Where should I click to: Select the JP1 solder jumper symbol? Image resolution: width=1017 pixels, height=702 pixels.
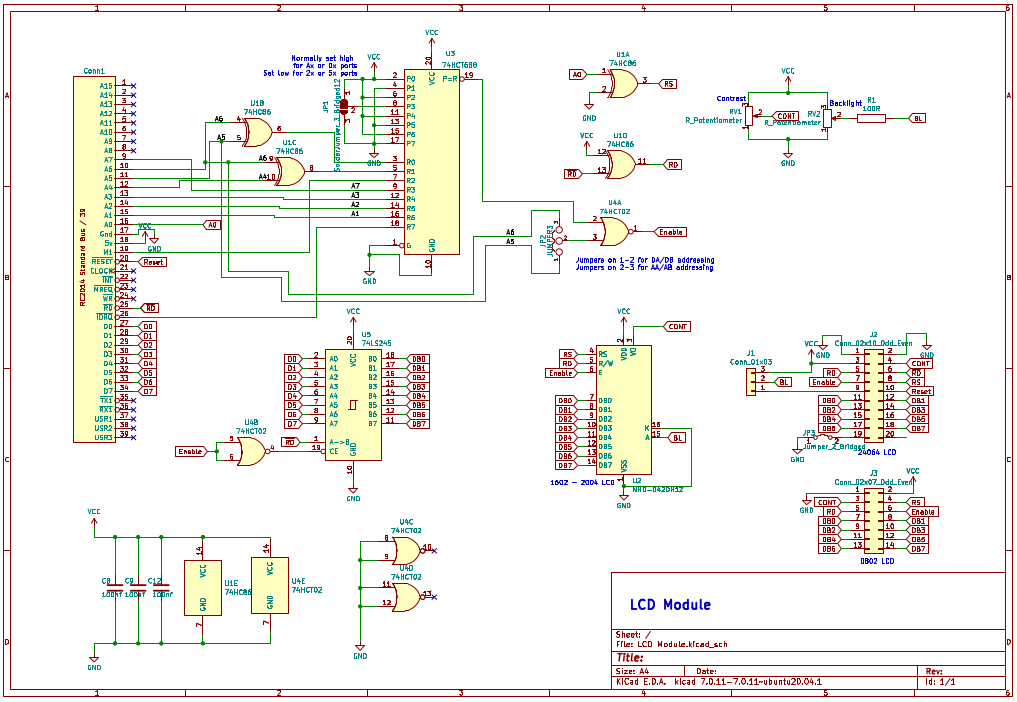pyautogui.click(x=344, y=106)
